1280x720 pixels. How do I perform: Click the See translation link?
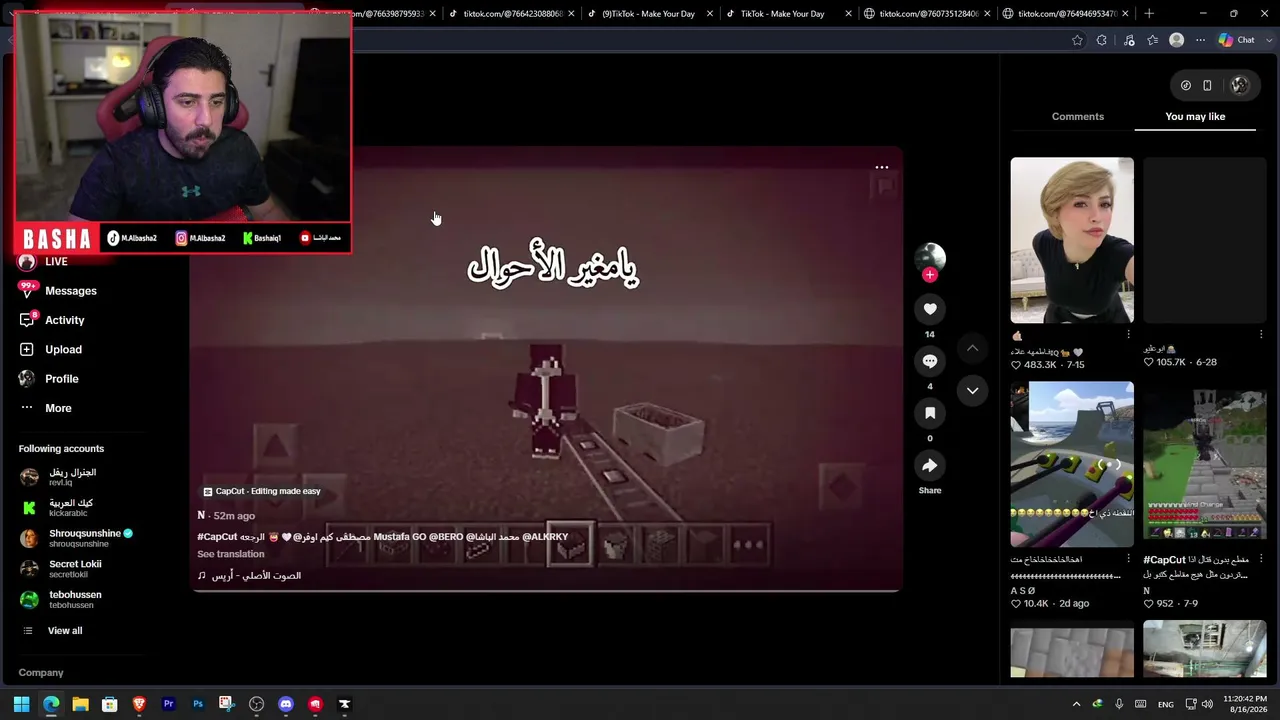coord(231,554)
